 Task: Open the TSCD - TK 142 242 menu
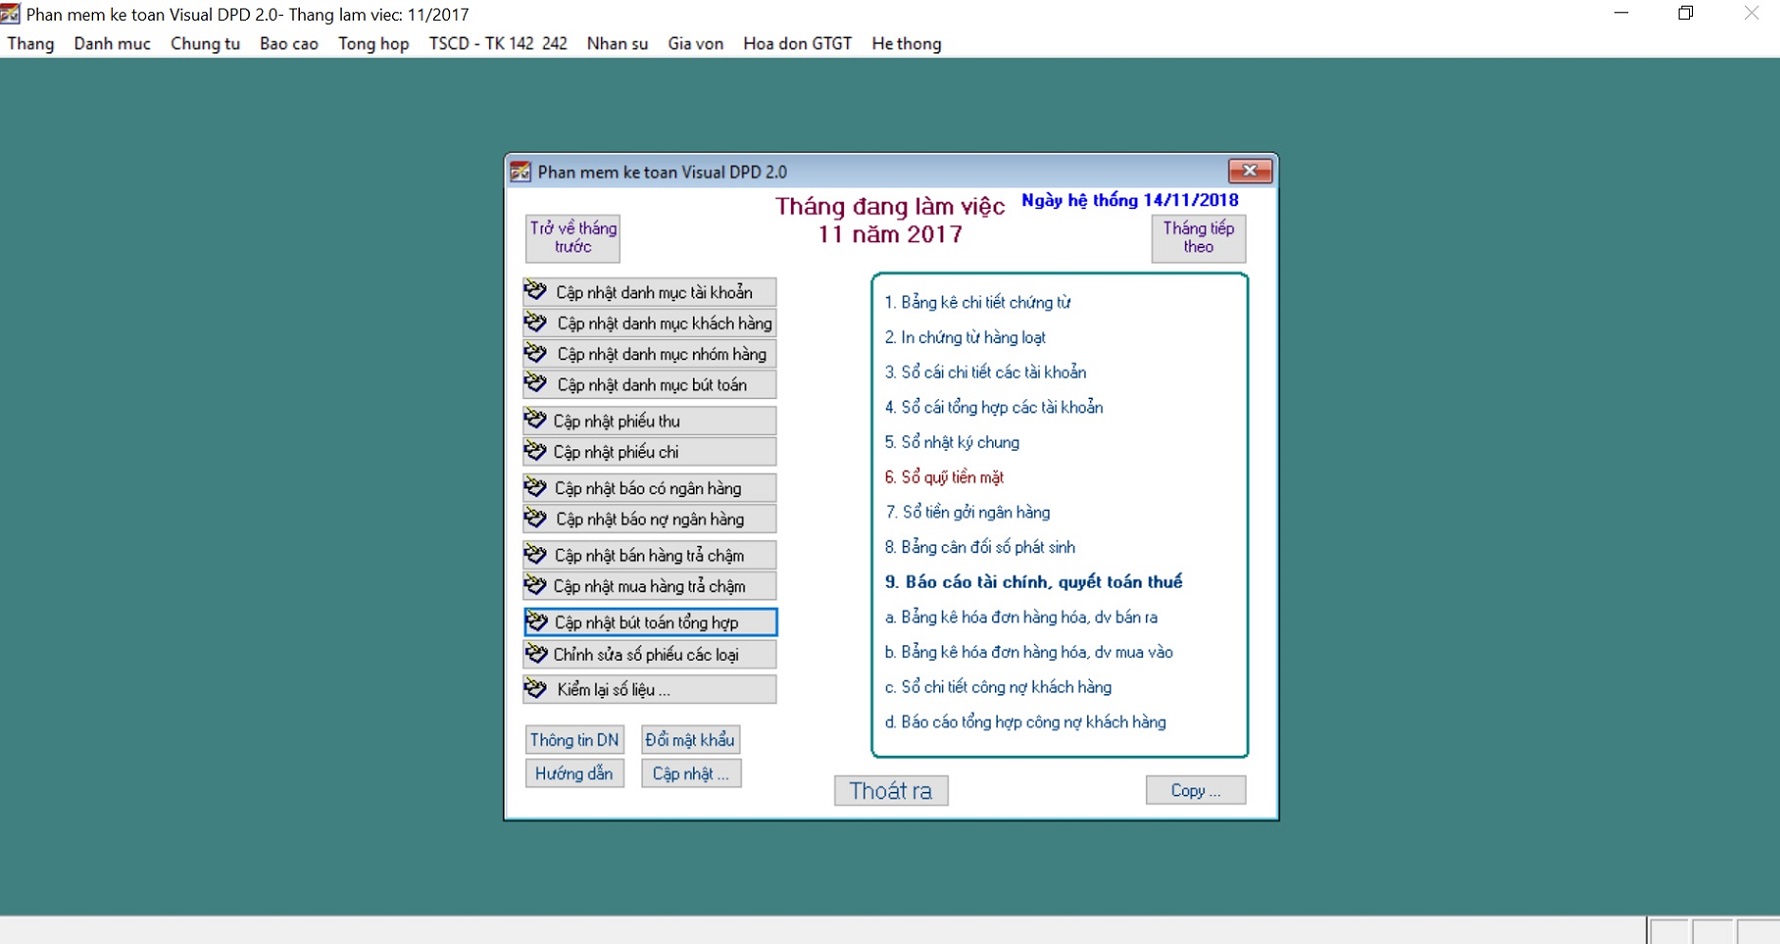click(498, 44)
